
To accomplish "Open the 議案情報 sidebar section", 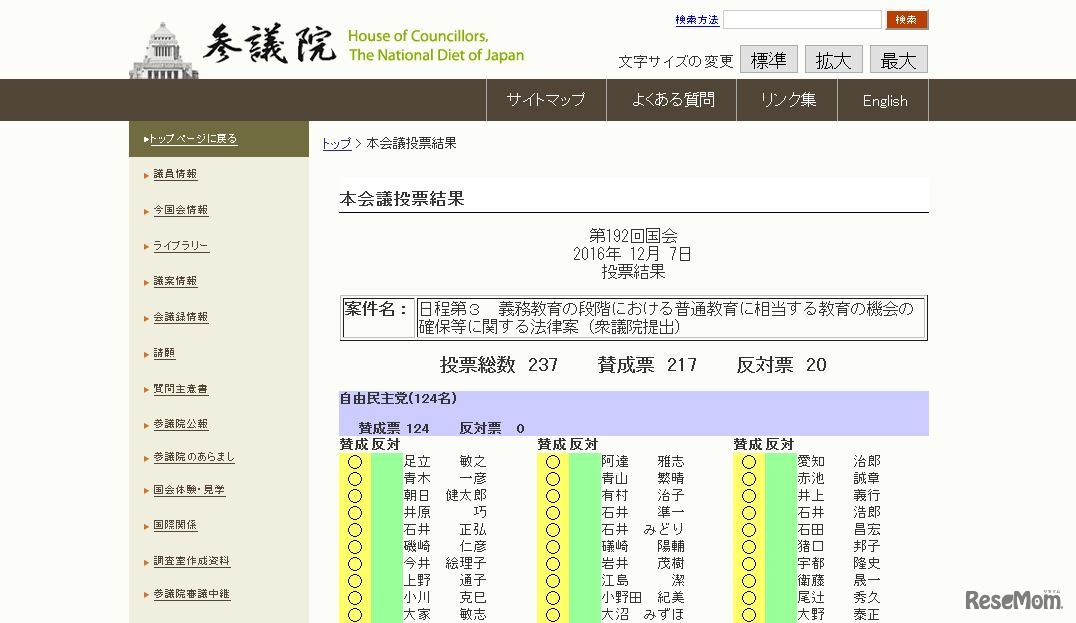I will (x=174, y=281).
